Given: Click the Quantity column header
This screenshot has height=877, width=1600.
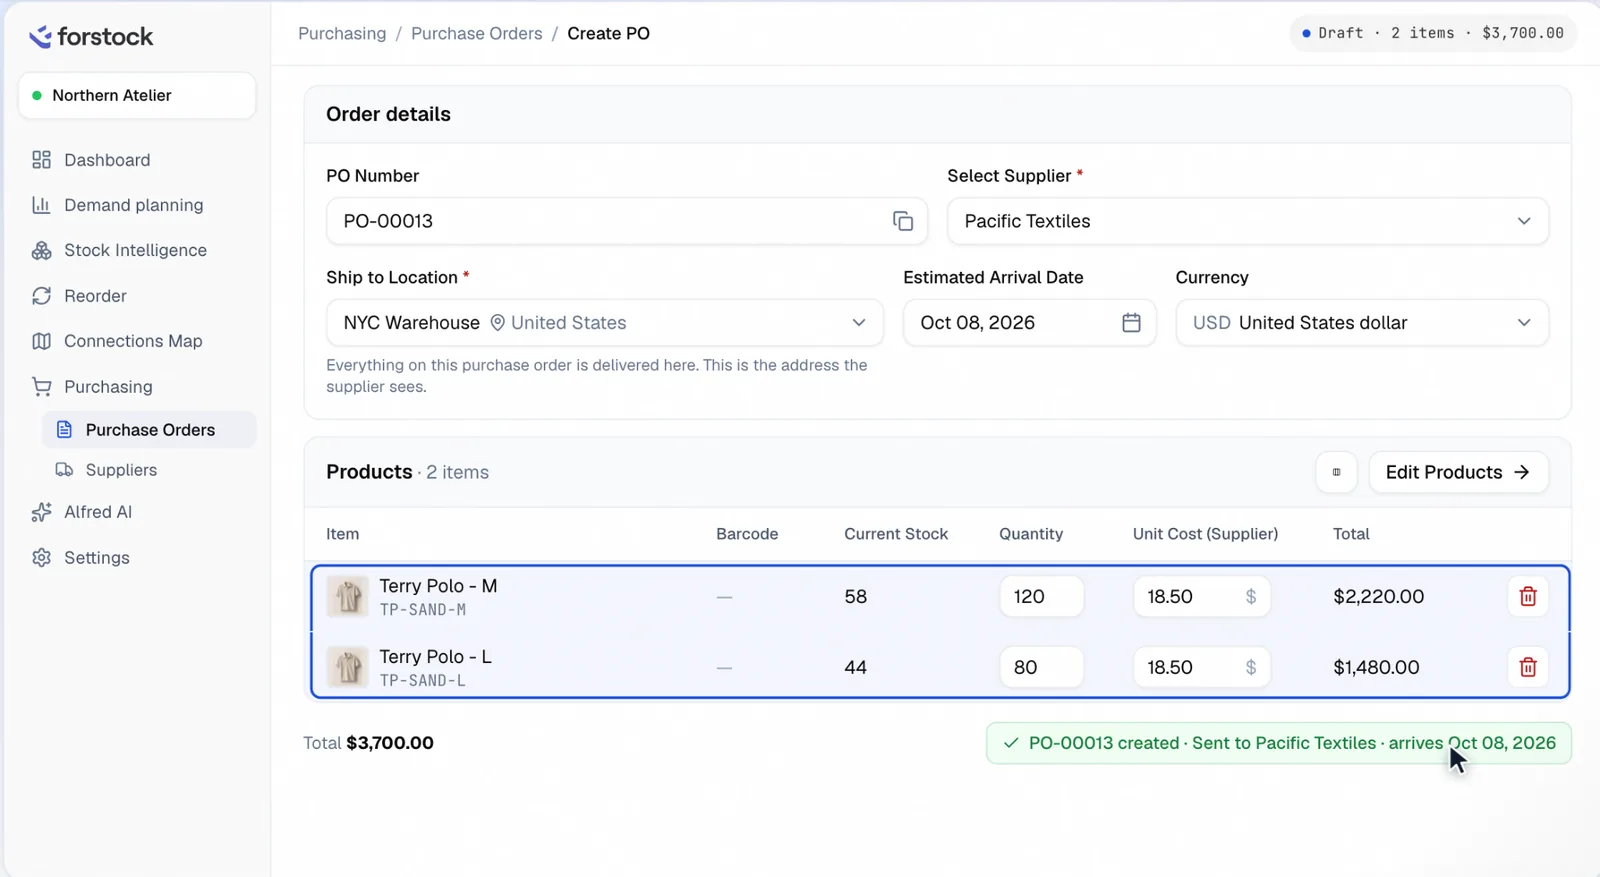Looking at the screenshot, I should click(1031, 534).
